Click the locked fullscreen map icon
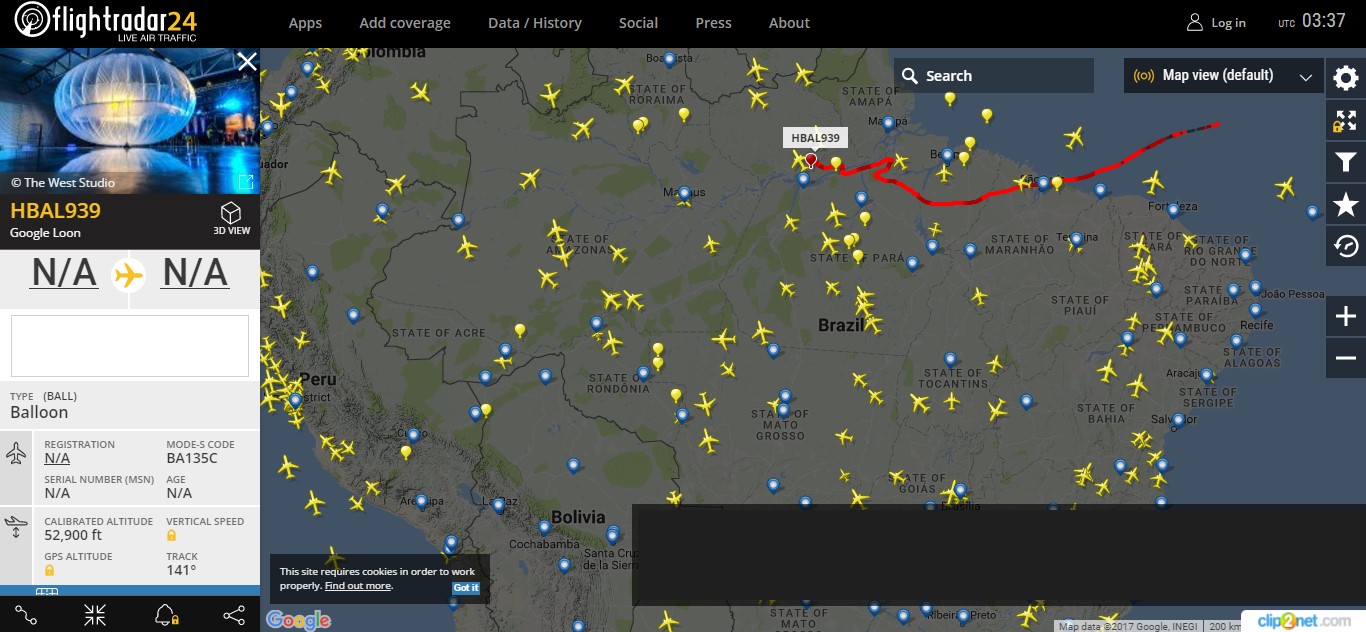Viewport: 1366px width, 632px height. pos(1346,121)
